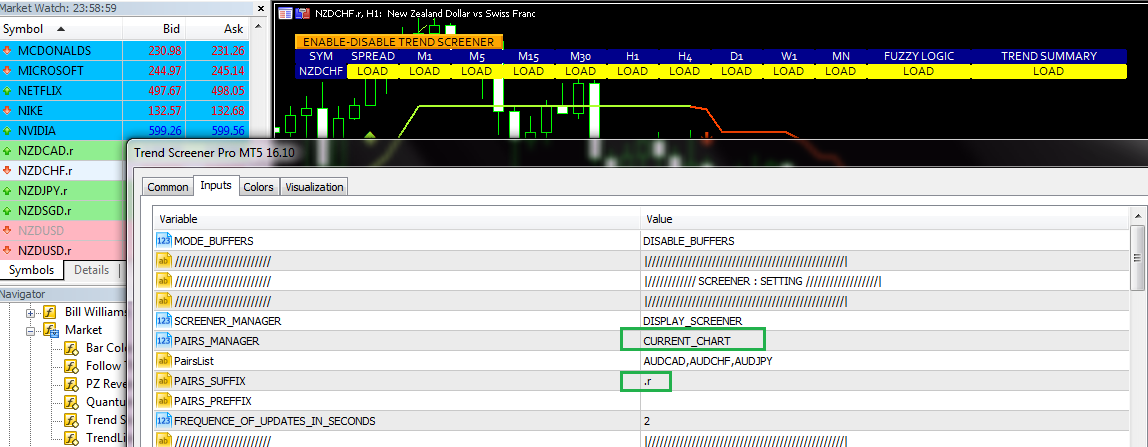Click the red arrow icon beside MCDONALDS
Image resolution: width=1148 pixels, height=447 pixels.
7,51
